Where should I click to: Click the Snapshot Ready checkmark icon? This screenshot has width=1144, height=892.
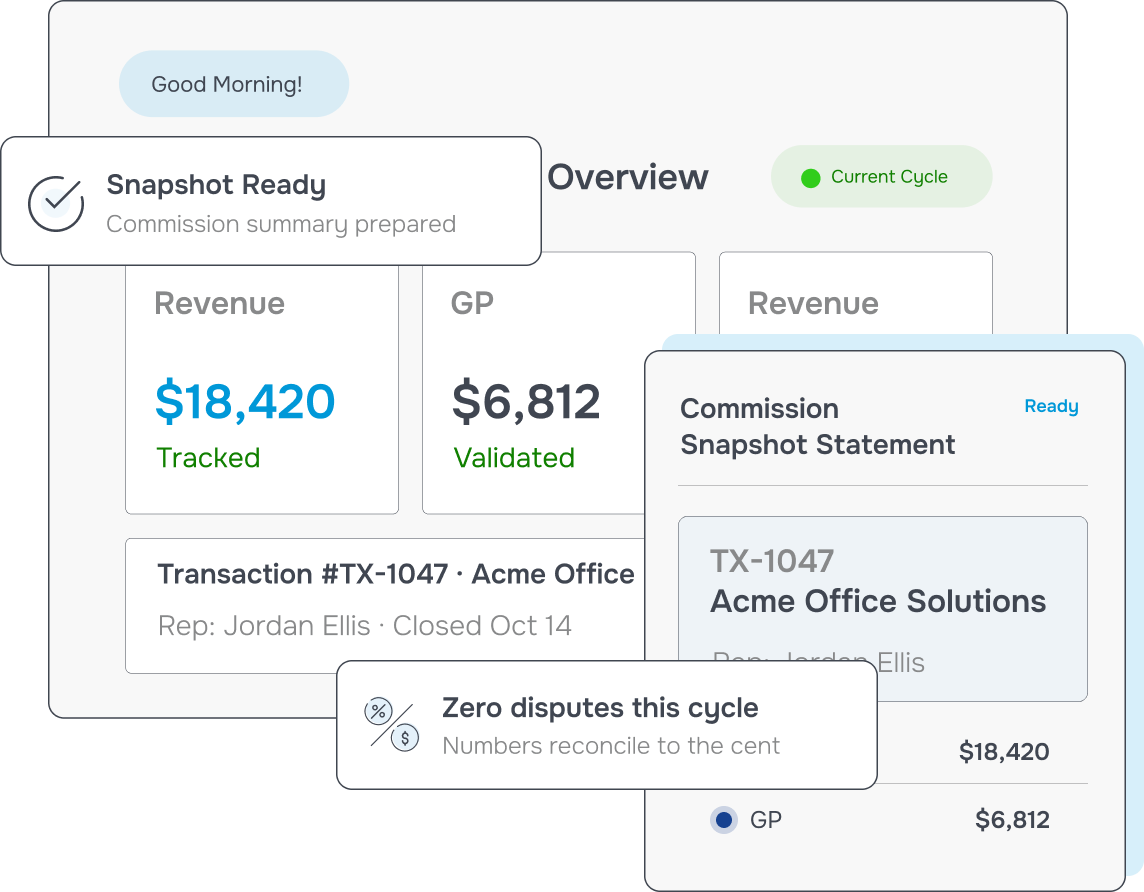pyautogui.click(x=56, y=203)
